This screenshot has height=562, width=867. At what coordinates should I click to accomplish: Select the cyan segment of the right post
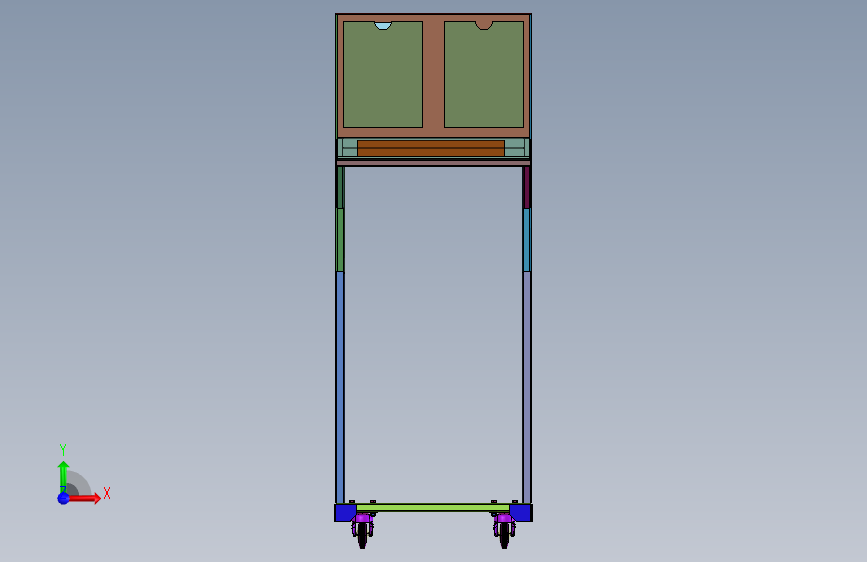(527, 240)
